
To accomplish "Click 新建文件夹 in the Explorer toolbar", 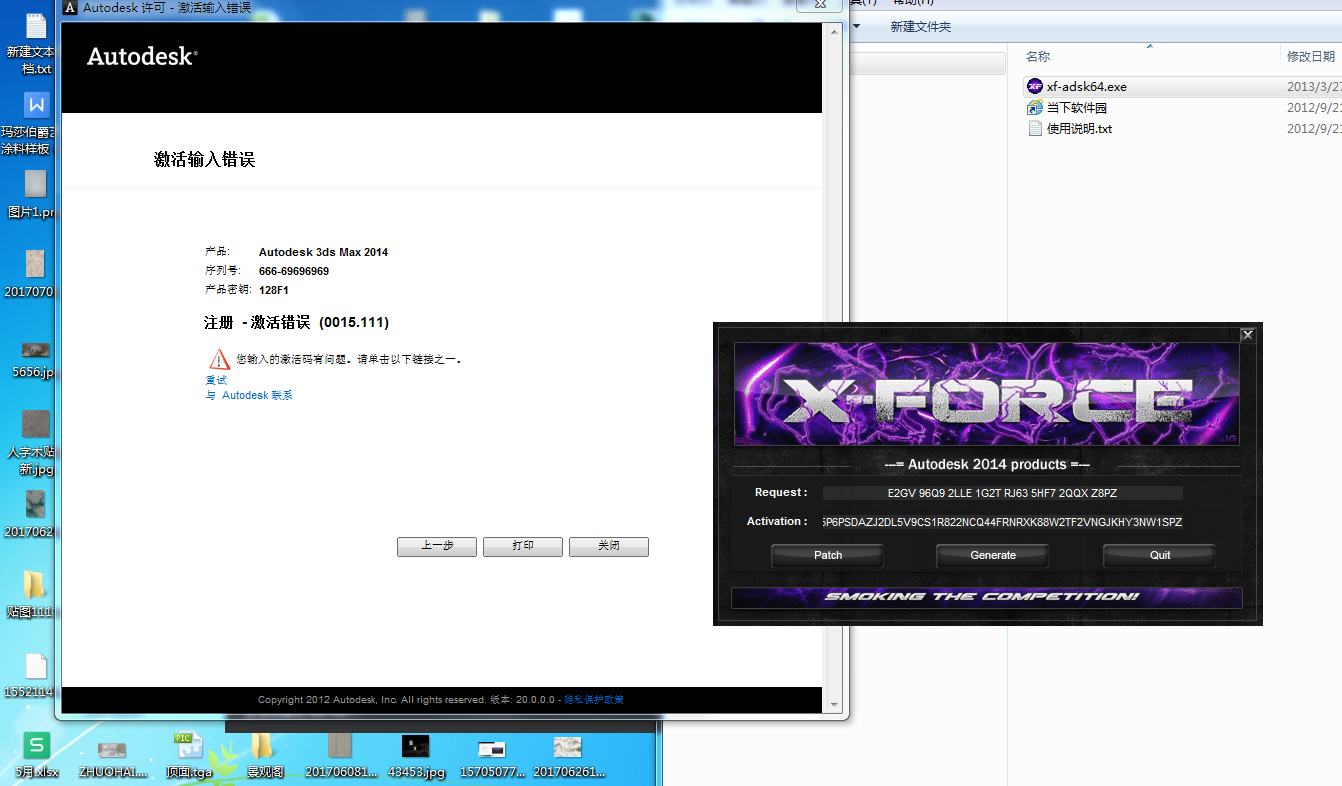I will (921, 27).
